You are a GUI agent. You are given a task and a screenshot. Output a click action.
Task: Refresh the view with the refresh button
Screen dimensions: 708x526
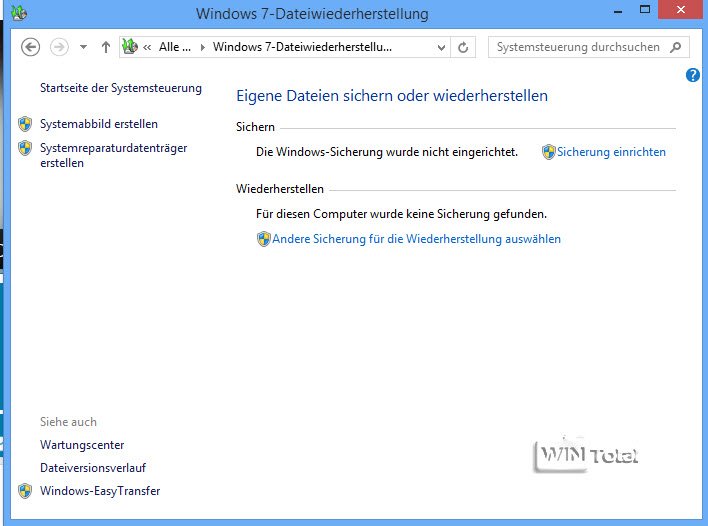pyautogui.click(x=463, y=47)
